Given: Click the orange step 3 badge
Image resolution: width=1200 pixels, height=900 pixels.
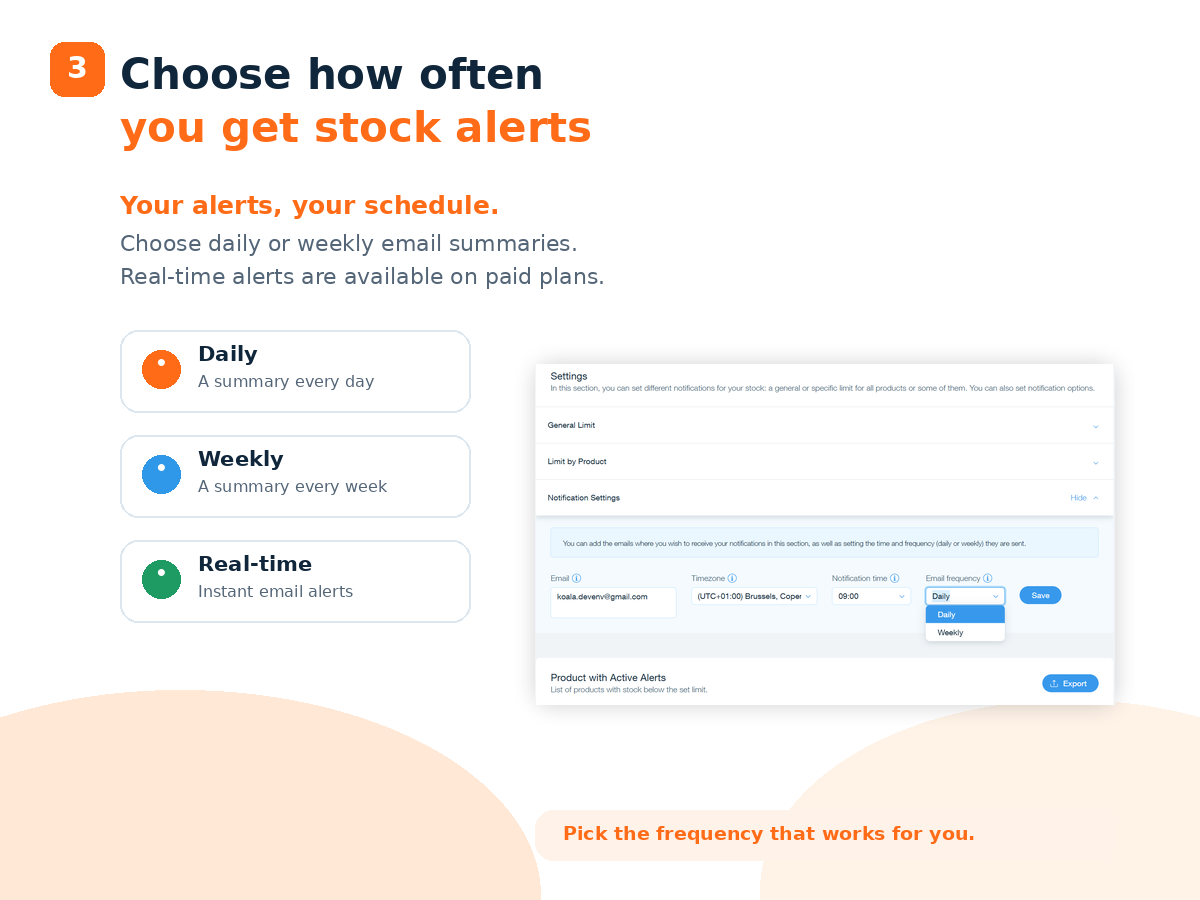Looking at the screenshot, I should pyautogui.click(x=77, y=69).
